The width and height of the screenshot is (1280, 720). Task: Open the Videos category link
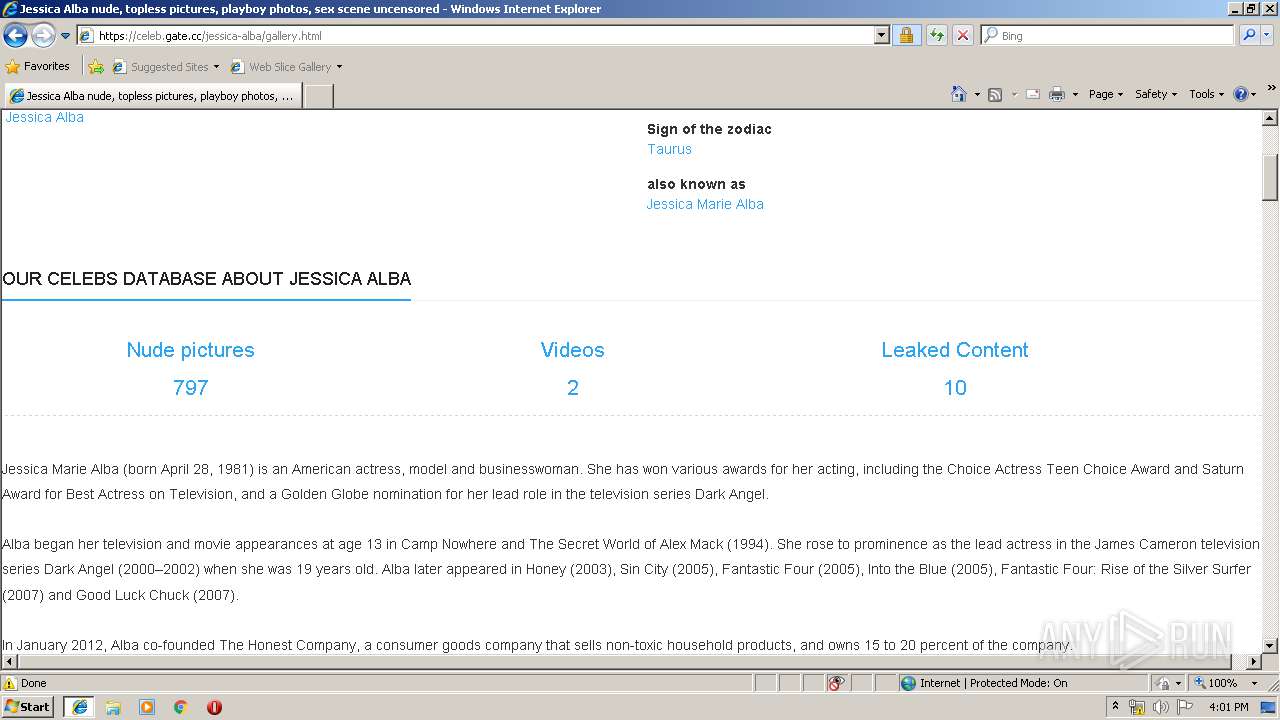(572, 350)
